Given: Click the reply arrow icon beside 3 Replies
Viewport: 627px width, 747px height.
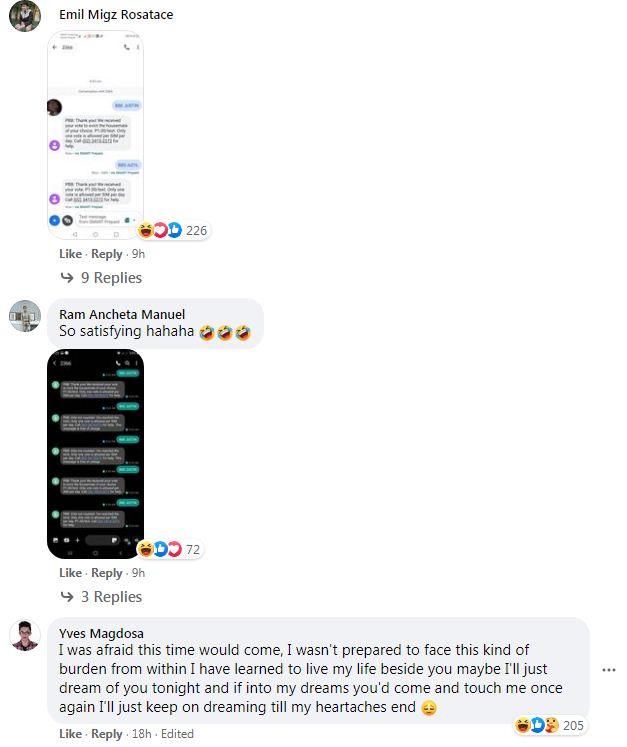Looking at the screenshot, I should [x=67, y=596].
